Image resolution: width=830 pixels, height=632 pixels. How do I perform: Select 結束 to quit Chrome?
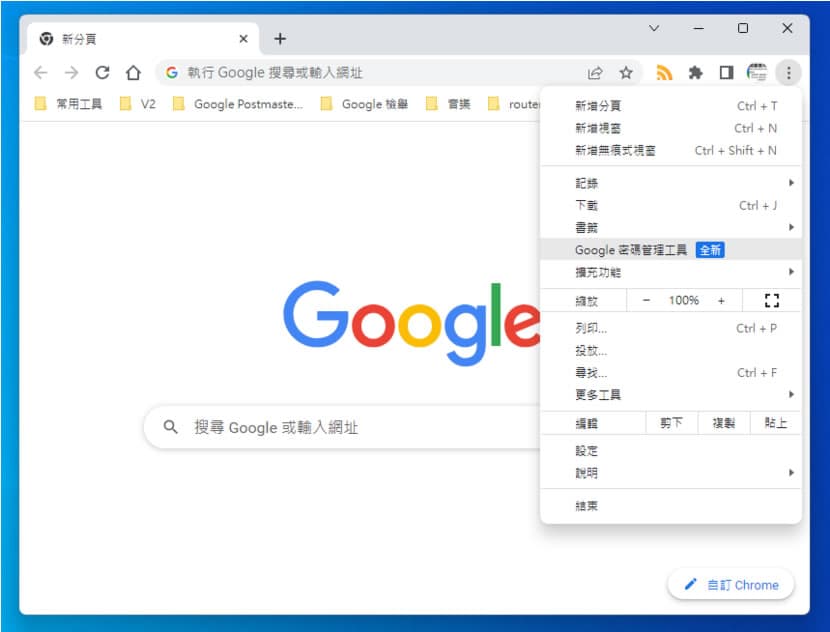[x=671, y=506]
